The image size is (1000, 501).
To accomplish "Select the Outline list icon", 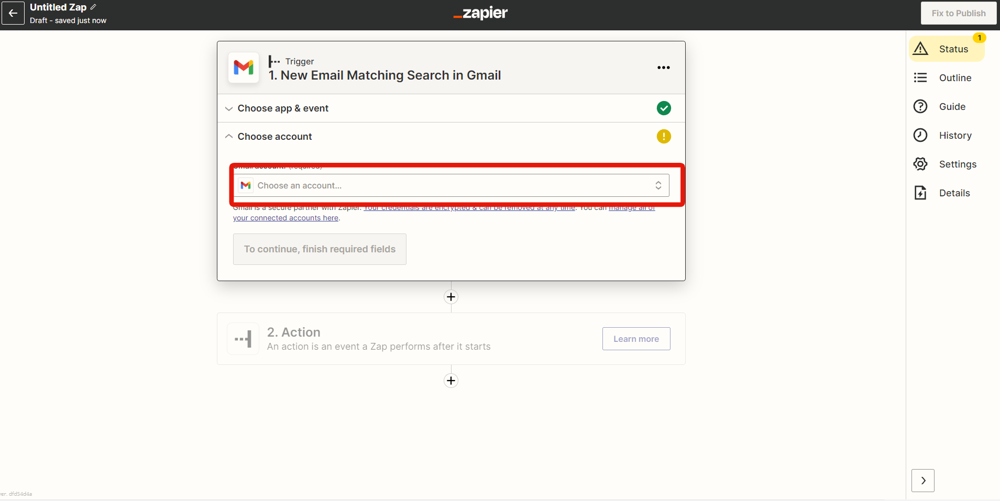I will point(920,78).
